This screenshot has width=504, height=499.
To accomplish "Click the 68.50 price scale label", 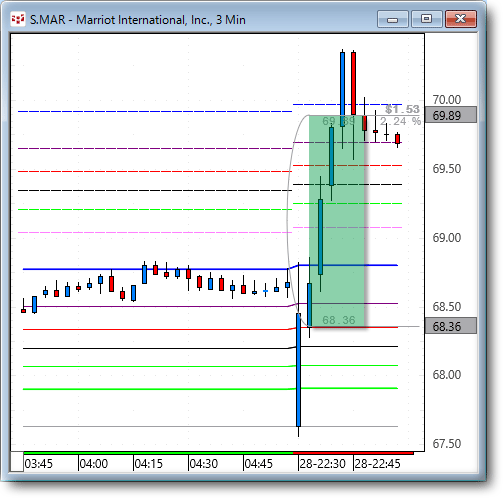I will tap(447, 306).
